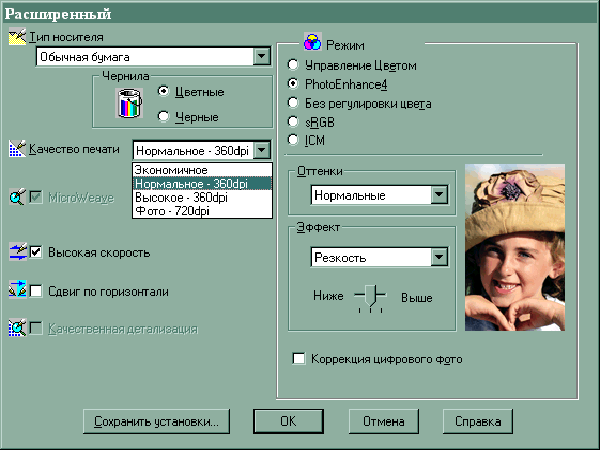The height and width of the screenshot is (450, 600).
Task: Toggle the MicroWeave checkbox
Action: 36,197
